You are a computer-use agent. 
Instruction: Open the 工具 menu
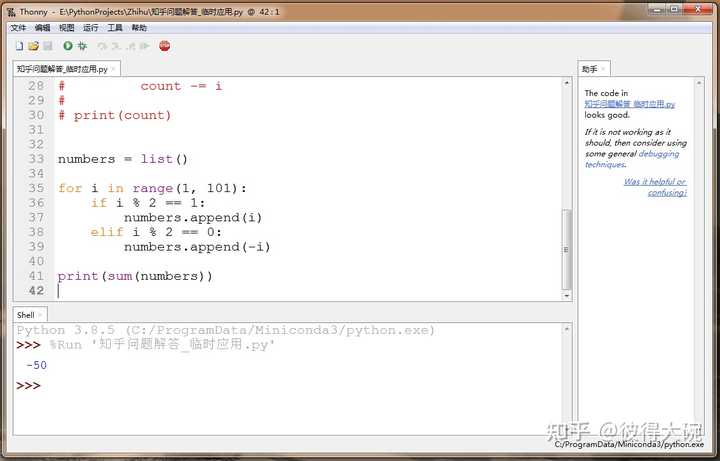115,28
